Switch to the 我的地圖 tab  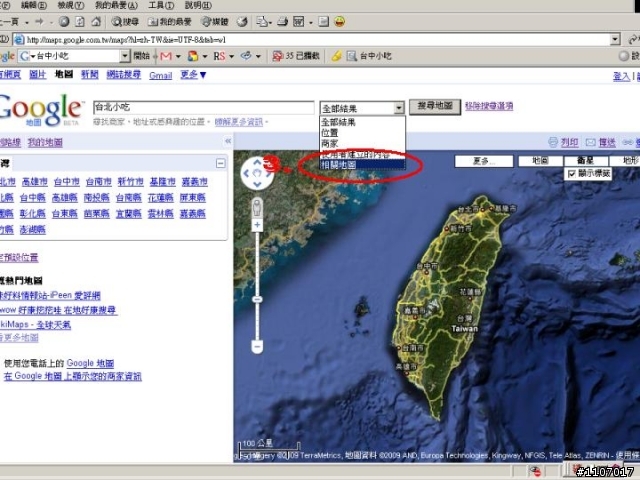click(x=45, y=142)
